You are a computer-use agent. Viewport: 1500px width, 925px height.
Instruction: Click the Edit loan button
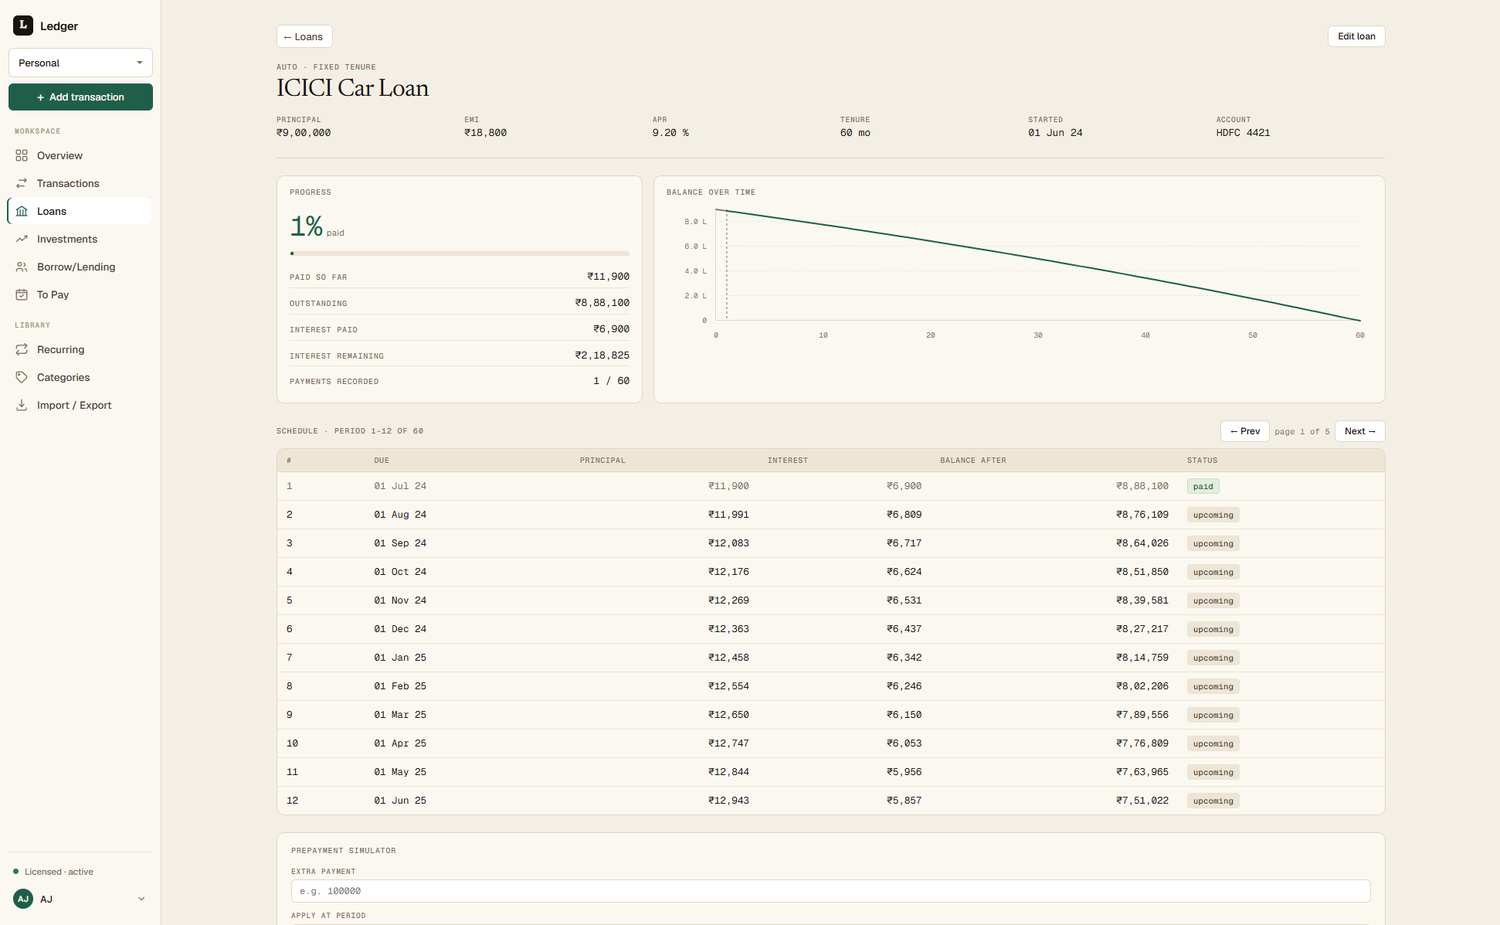(x=1356, y=37)
